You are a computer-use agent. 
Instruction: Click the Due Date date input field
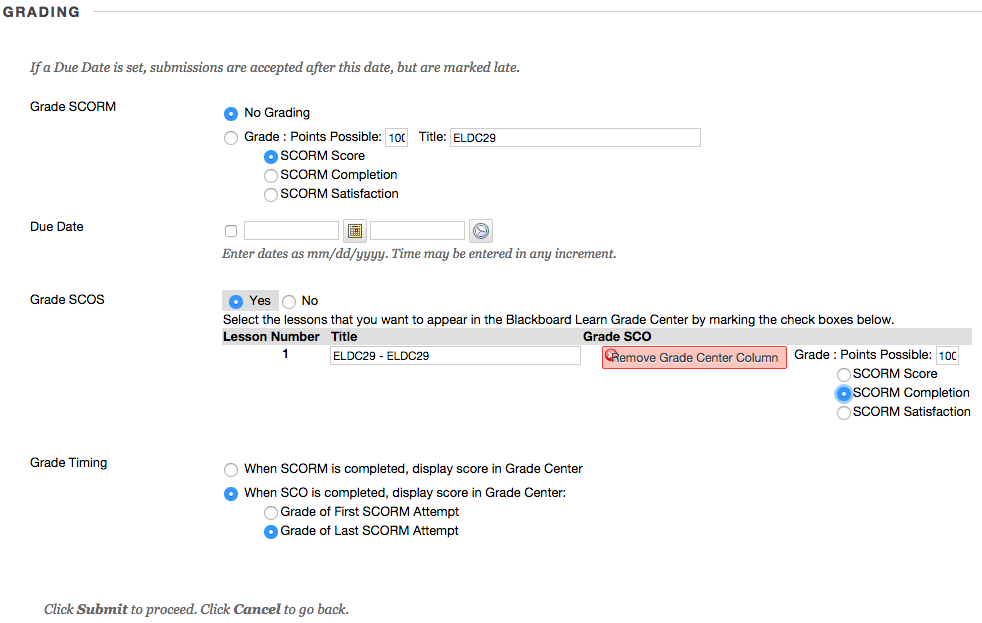291,231
